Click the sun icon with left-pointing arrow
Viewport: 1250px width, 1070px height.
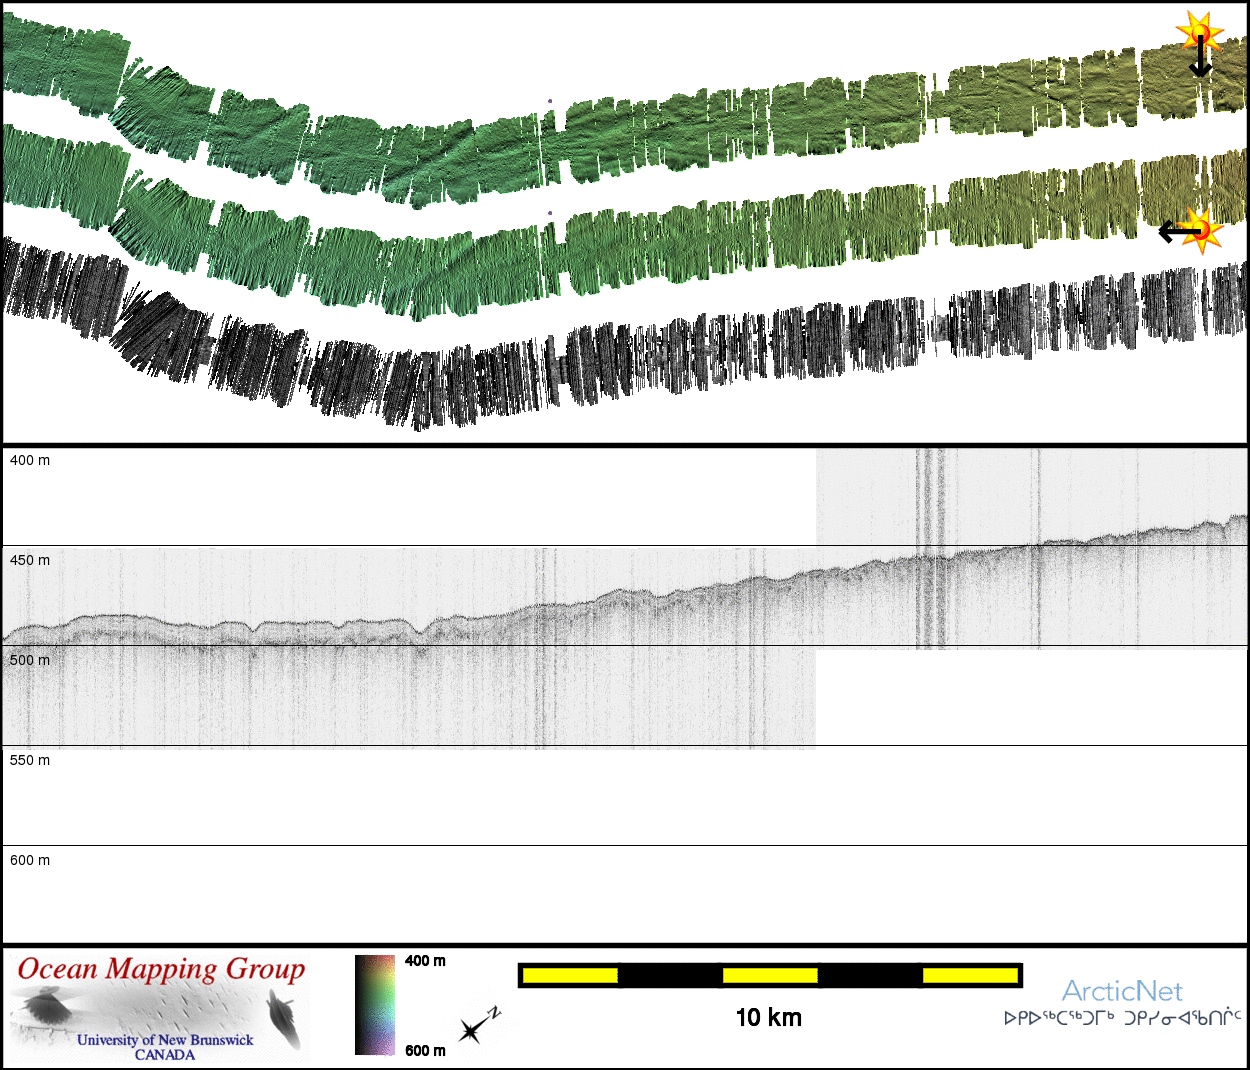1202,230
